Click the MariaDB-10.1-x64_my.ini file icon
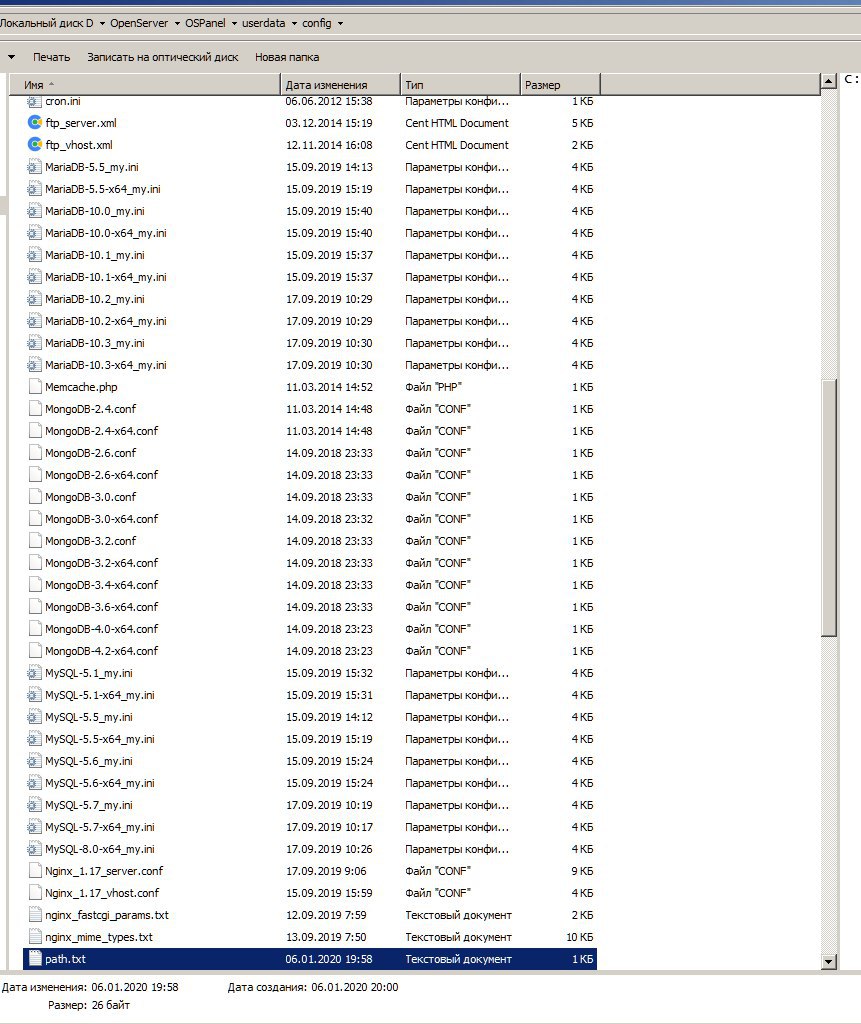This screenshot has height=1024, width=861. pyautogui.click(x=35, y=277)
